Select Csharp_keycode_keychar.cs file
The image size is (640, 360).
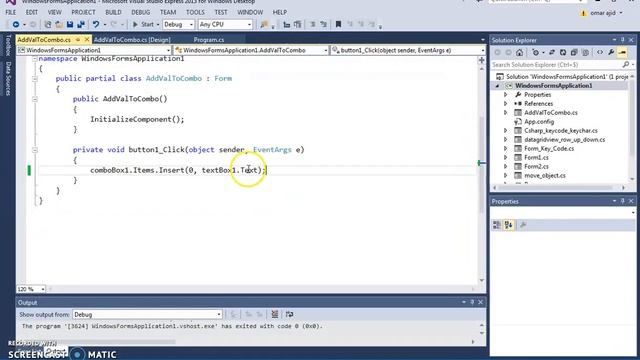click(560, 131)
